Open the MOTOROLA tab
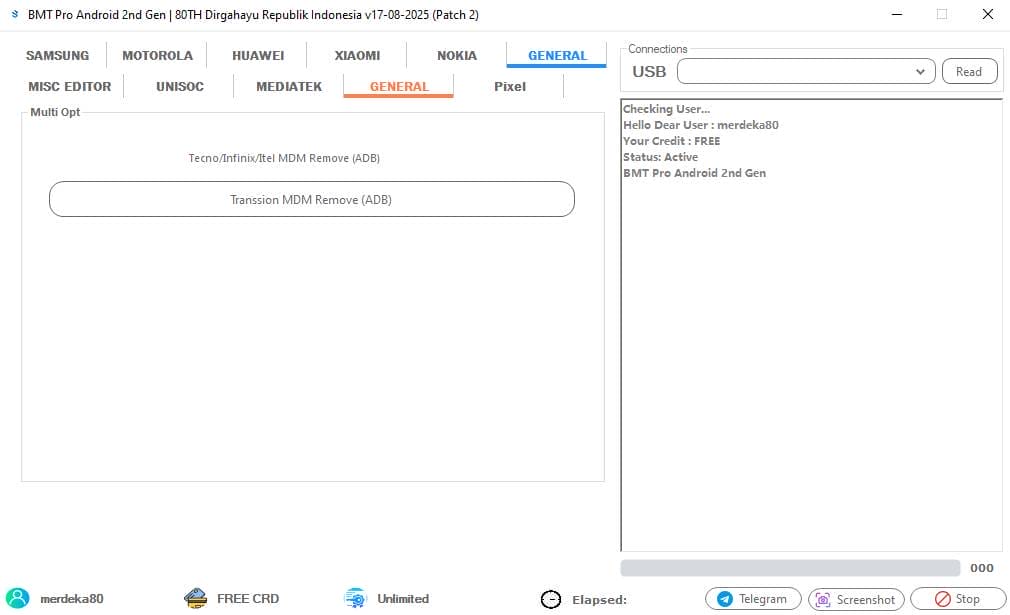Screen dimensions: 1010x615 tap(157, 56)
